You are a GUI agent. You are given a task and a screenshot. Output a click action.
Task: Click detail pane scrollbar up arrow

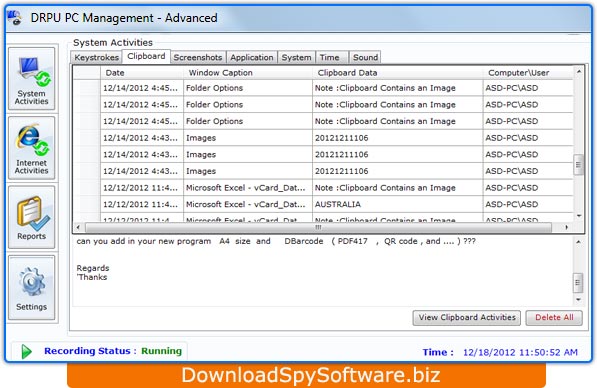578,242
